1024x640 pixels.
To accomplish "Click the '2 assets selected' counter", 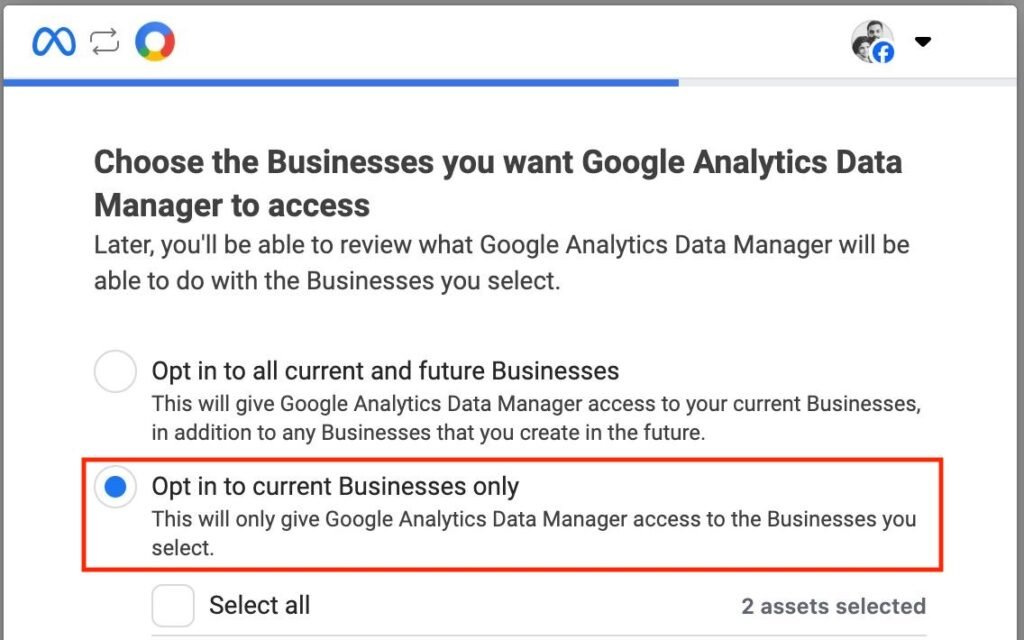I will click(x=833, y=606).
